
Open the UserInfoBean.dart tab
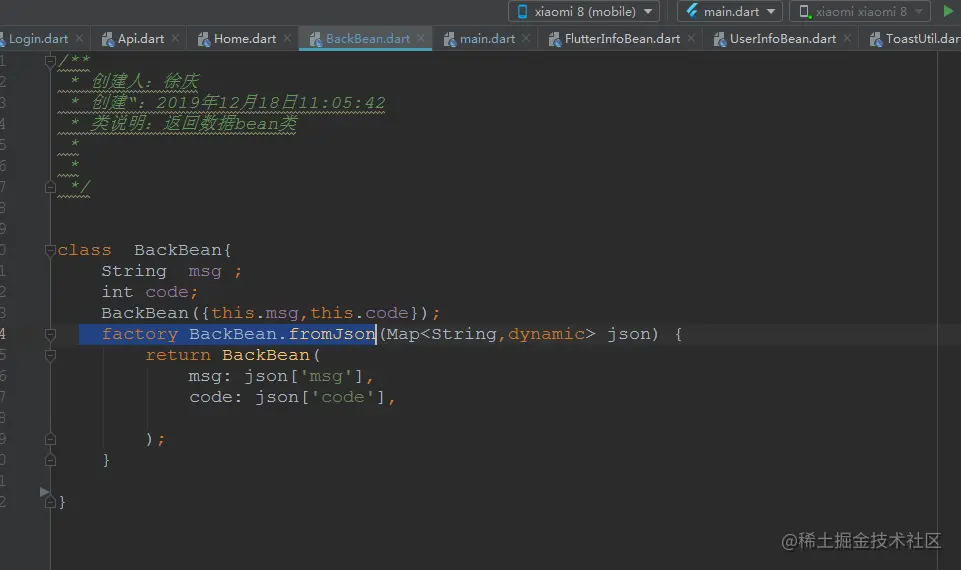[x=782, y=39]
